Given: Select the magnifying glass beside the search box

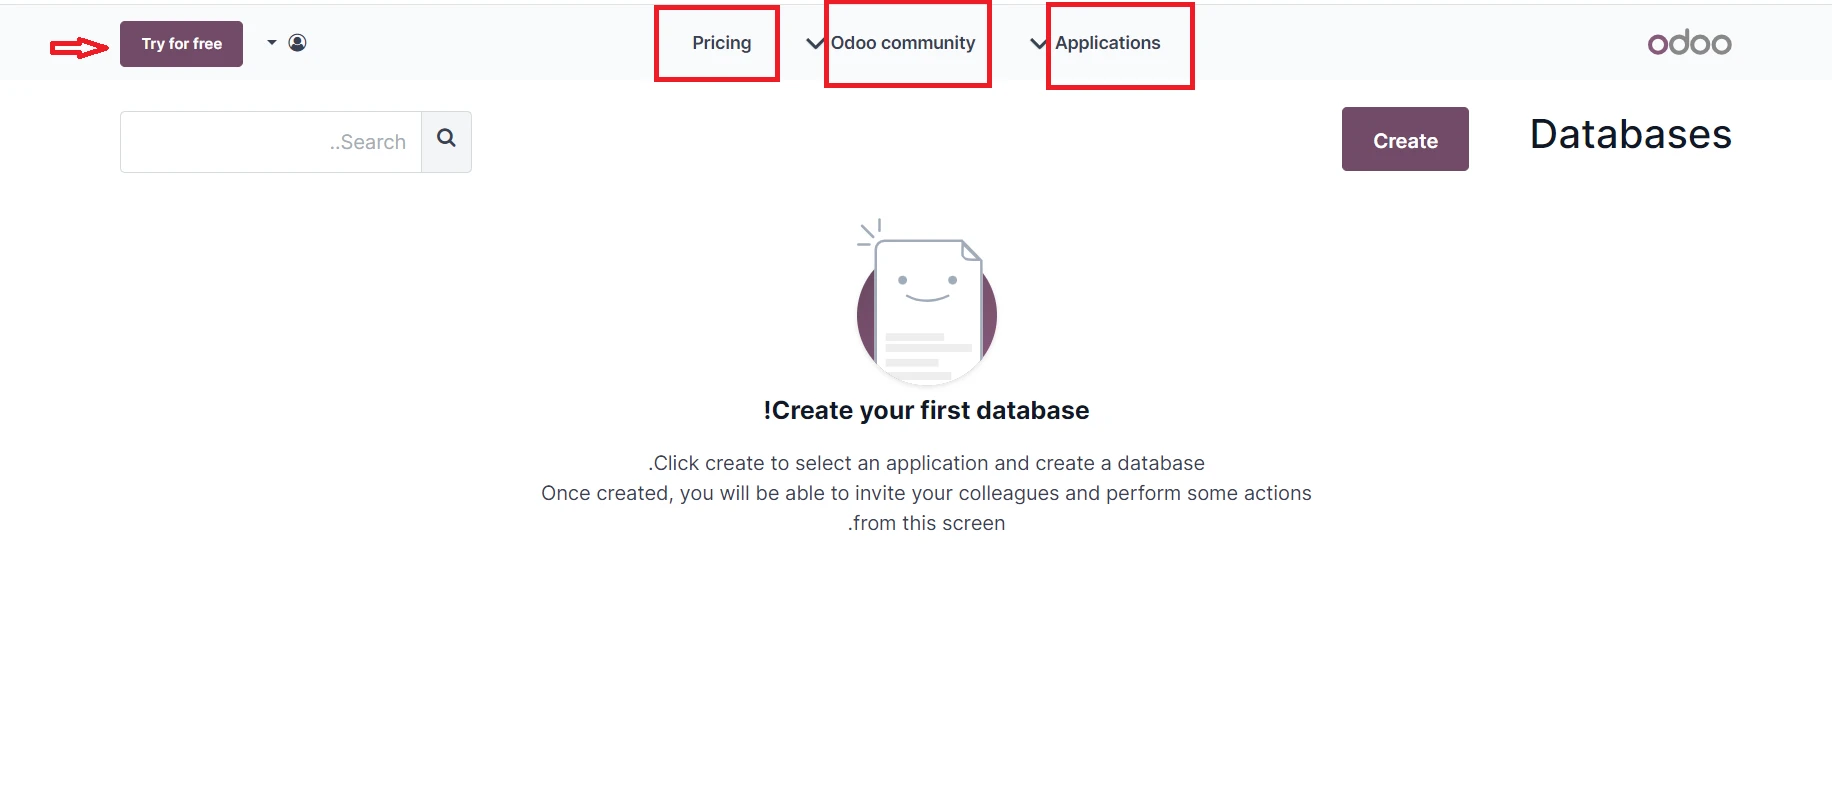Looking at the screenshot, I should [446, 141].
